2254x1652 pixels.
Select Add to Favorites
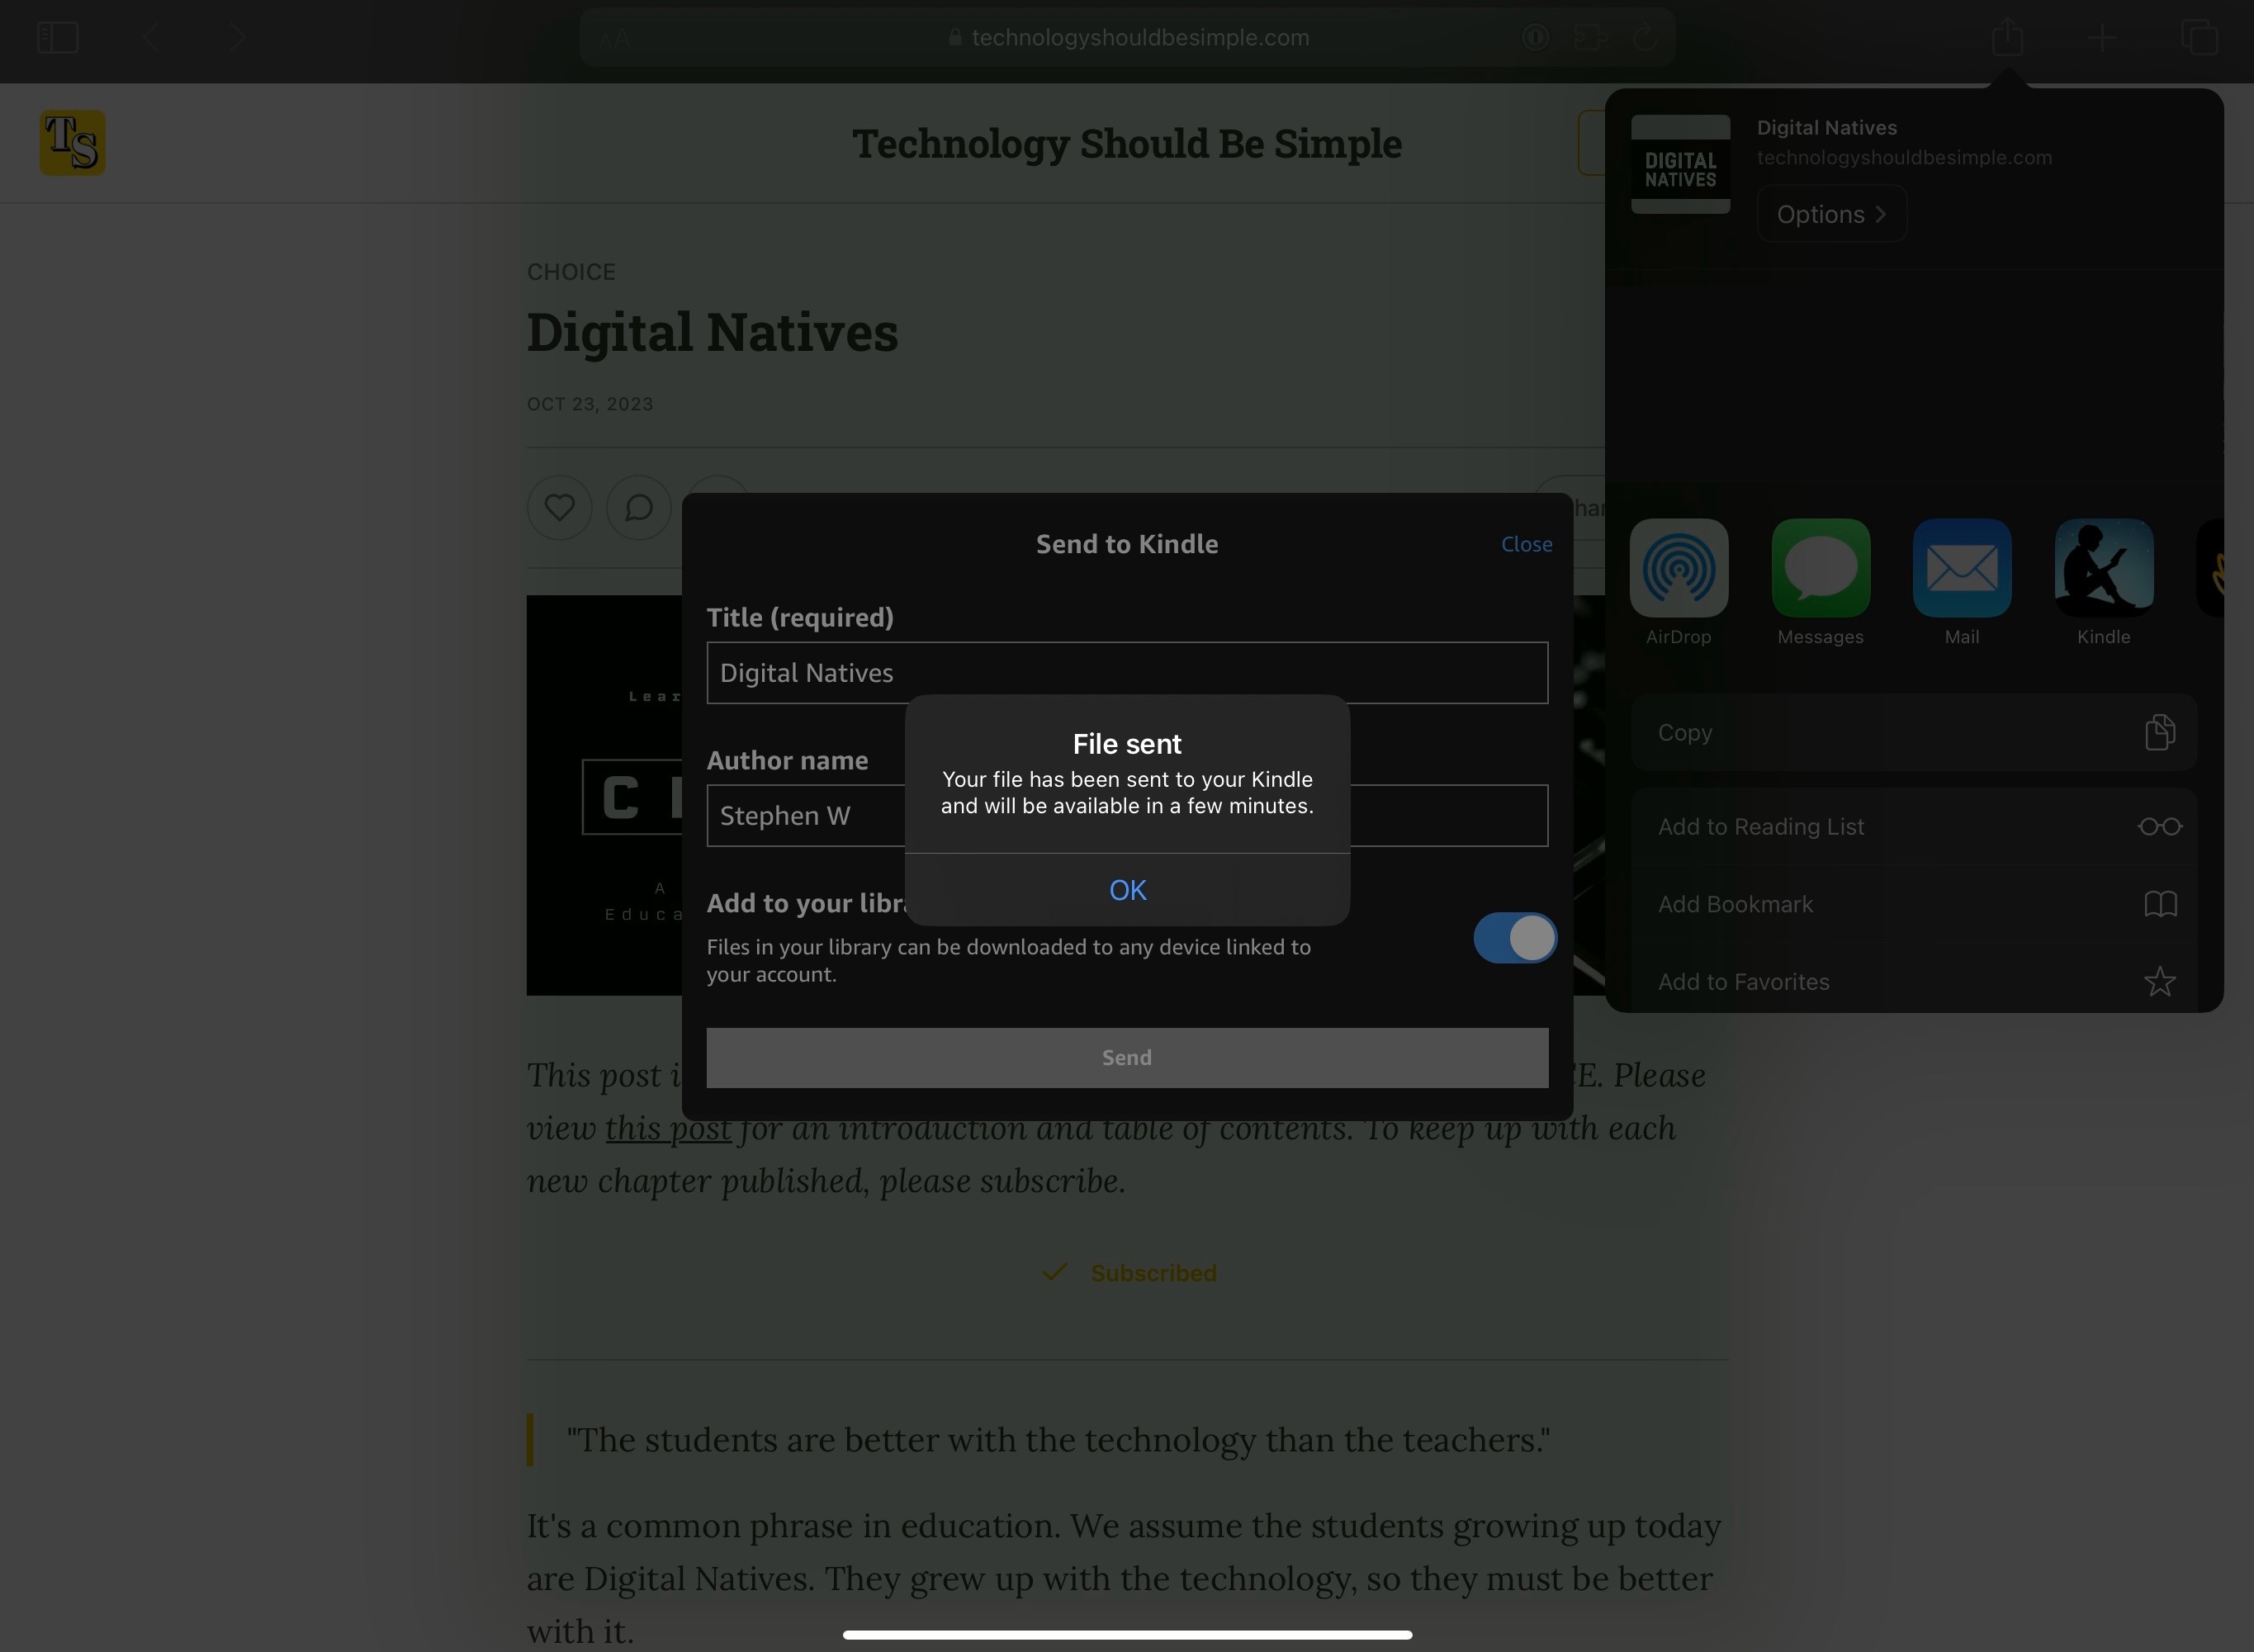(x=1914, y=982)
